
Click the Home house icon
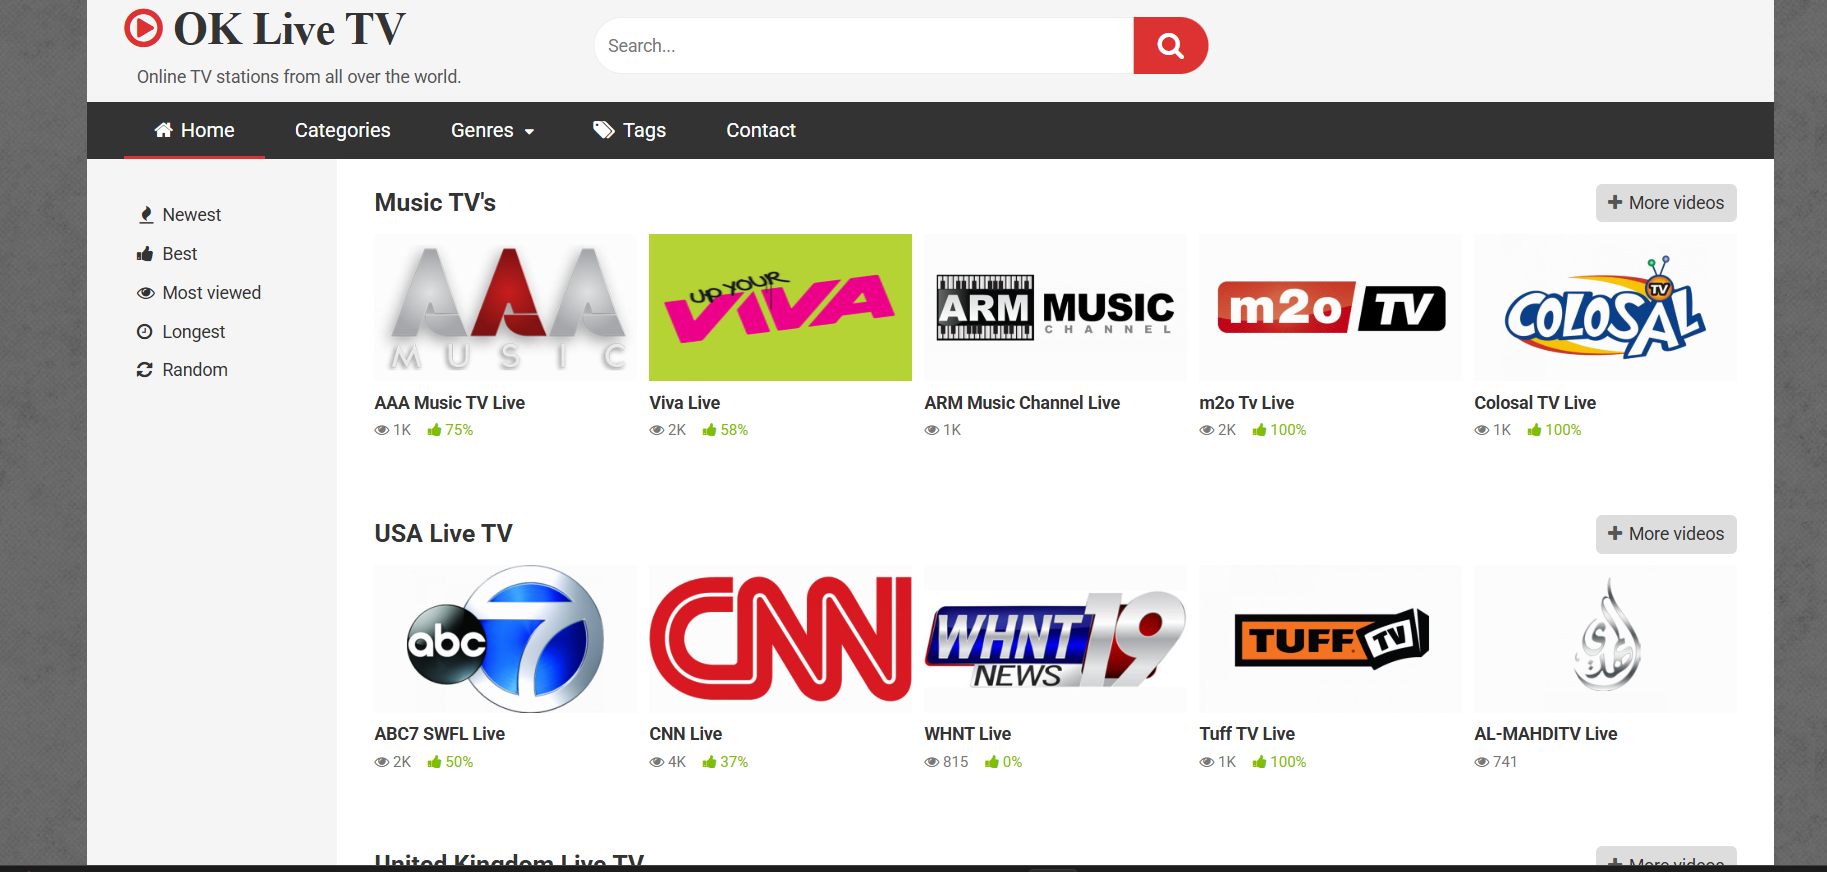(164, 130)
